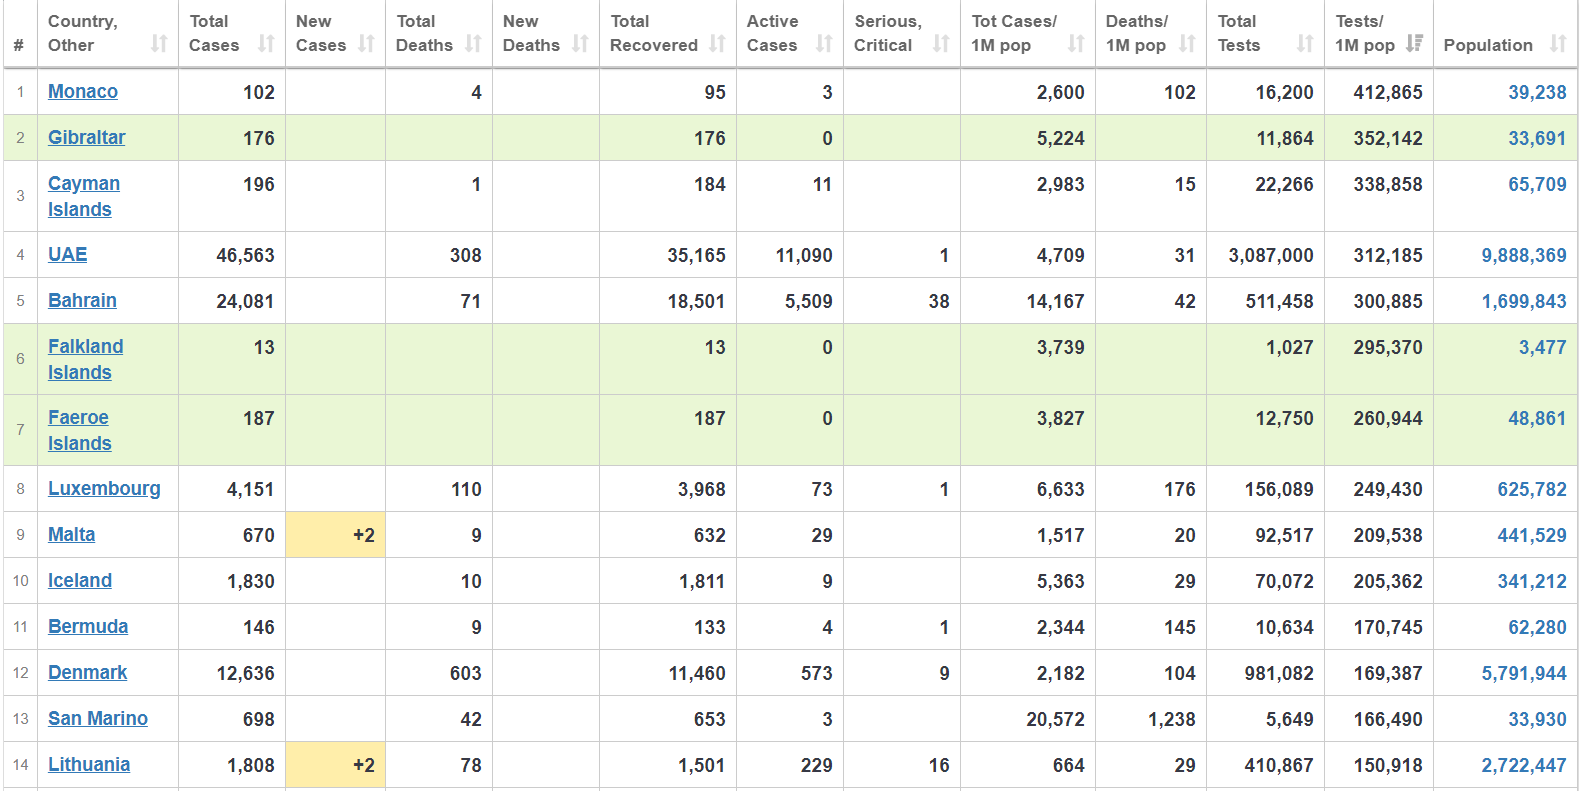This screenshot has width=1580, height=791.
Task: Select Bermuda total tests 10,634
Action: [x=1285, y=627]
